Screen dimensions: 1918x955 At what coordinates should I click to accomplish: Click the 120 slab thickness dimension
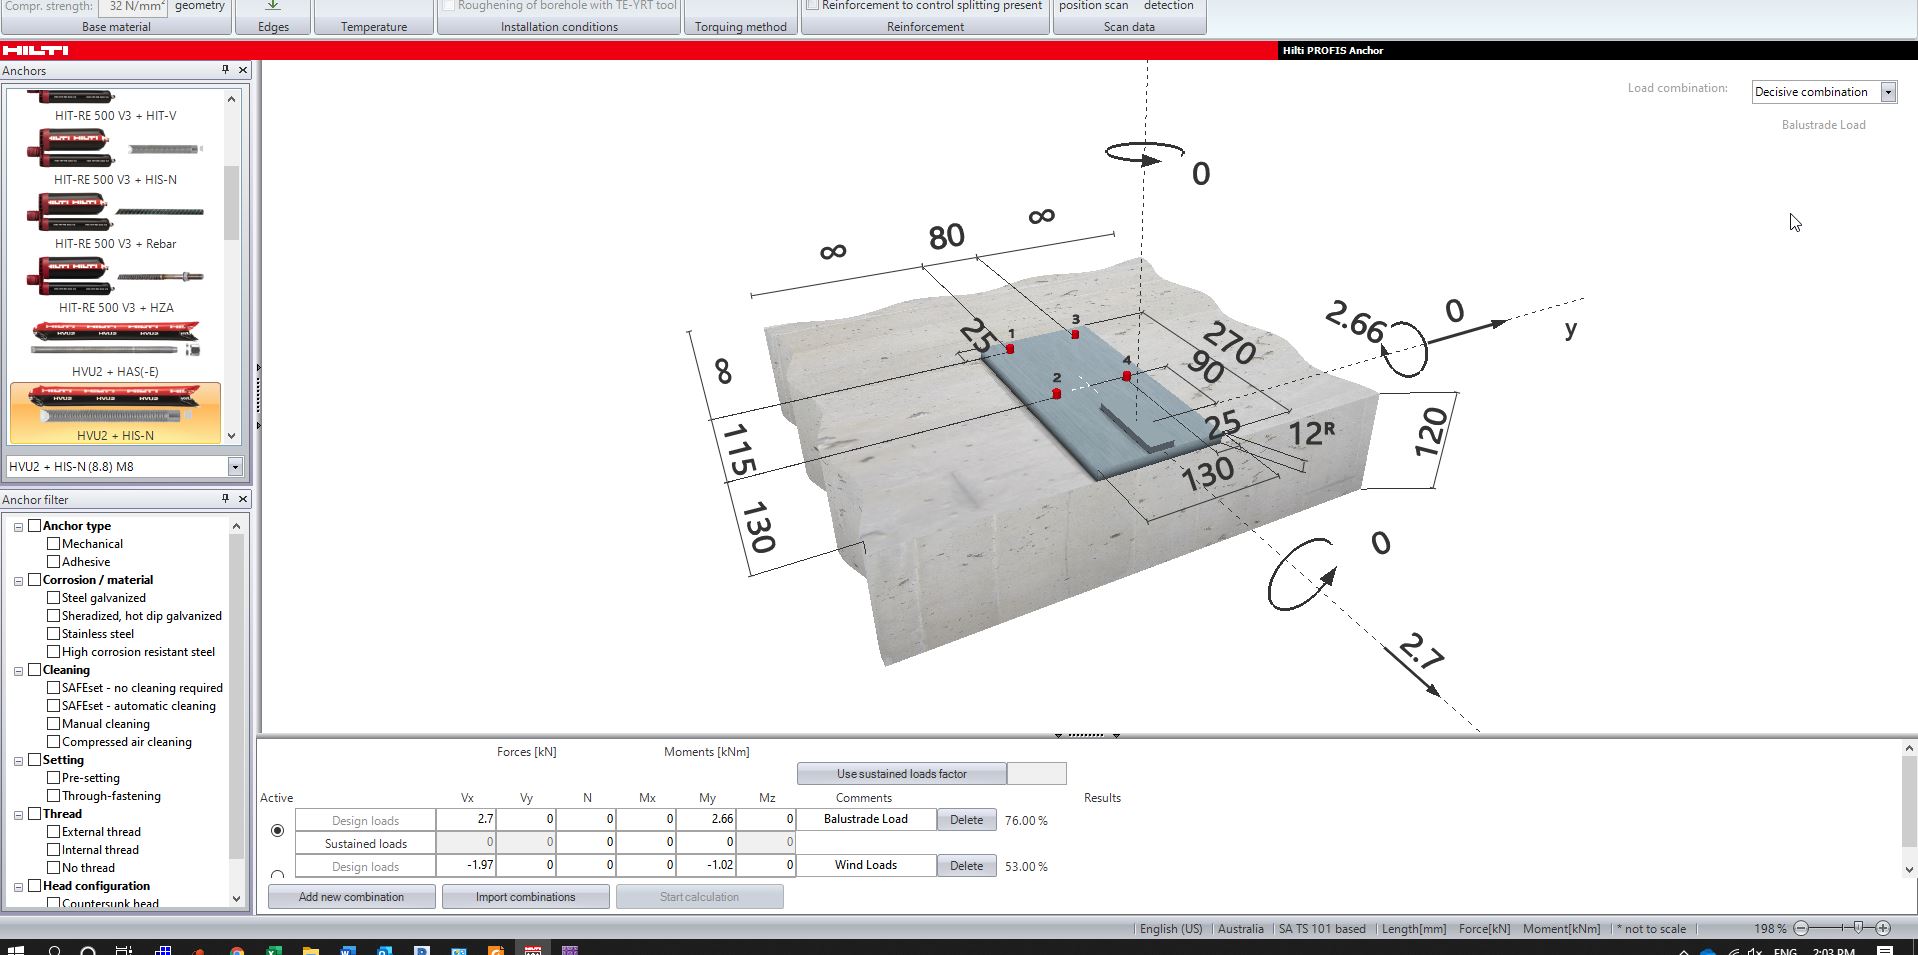1431,432
